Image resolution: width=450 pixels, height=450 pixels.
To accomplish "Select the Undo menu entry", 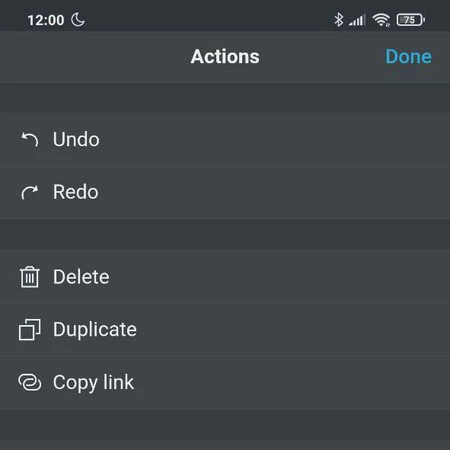I will click(x=225, y=139).
